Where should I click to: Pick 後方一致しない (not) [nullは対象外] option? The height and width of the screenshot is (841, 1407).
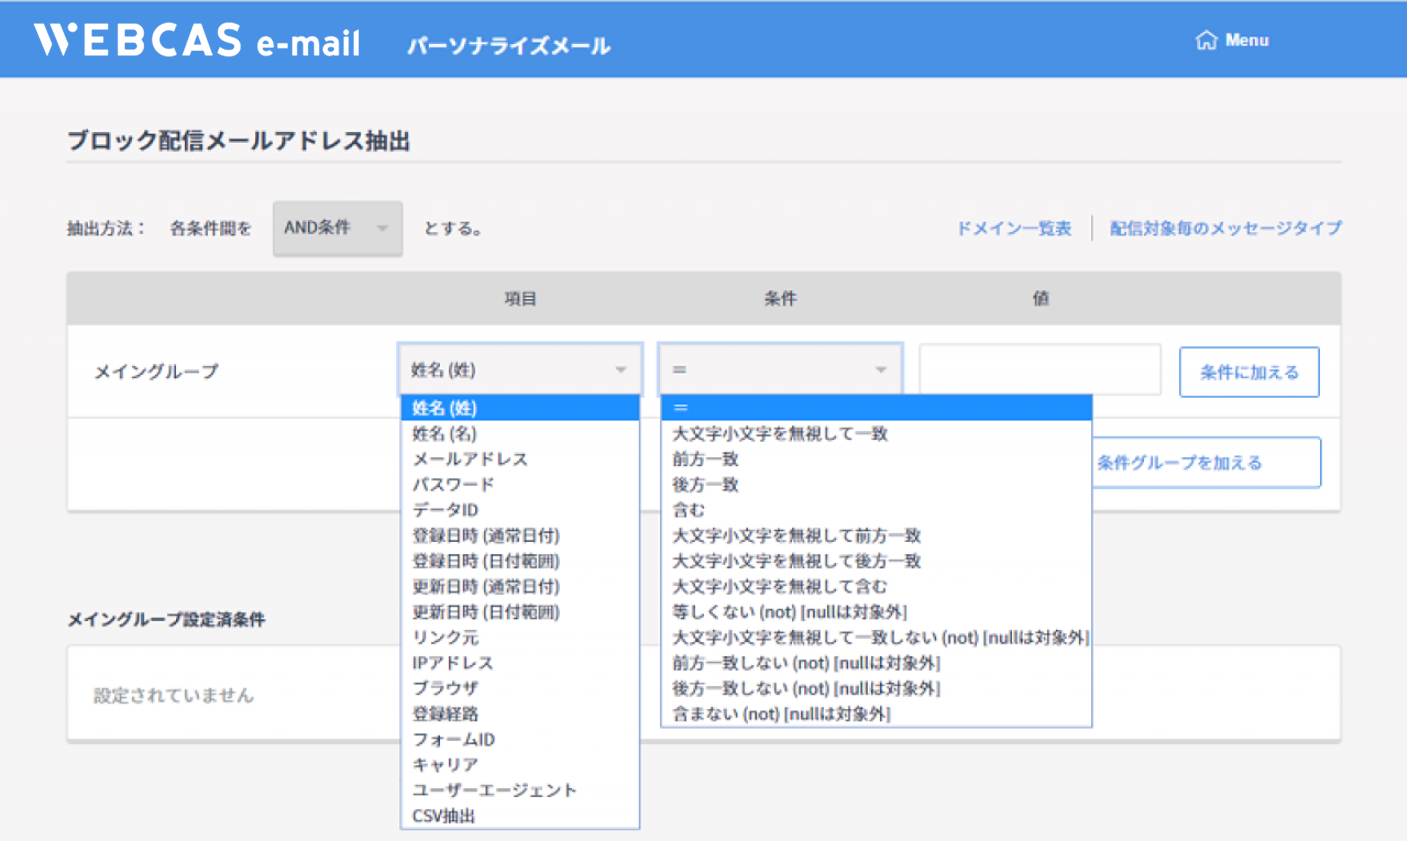(876, 688)
